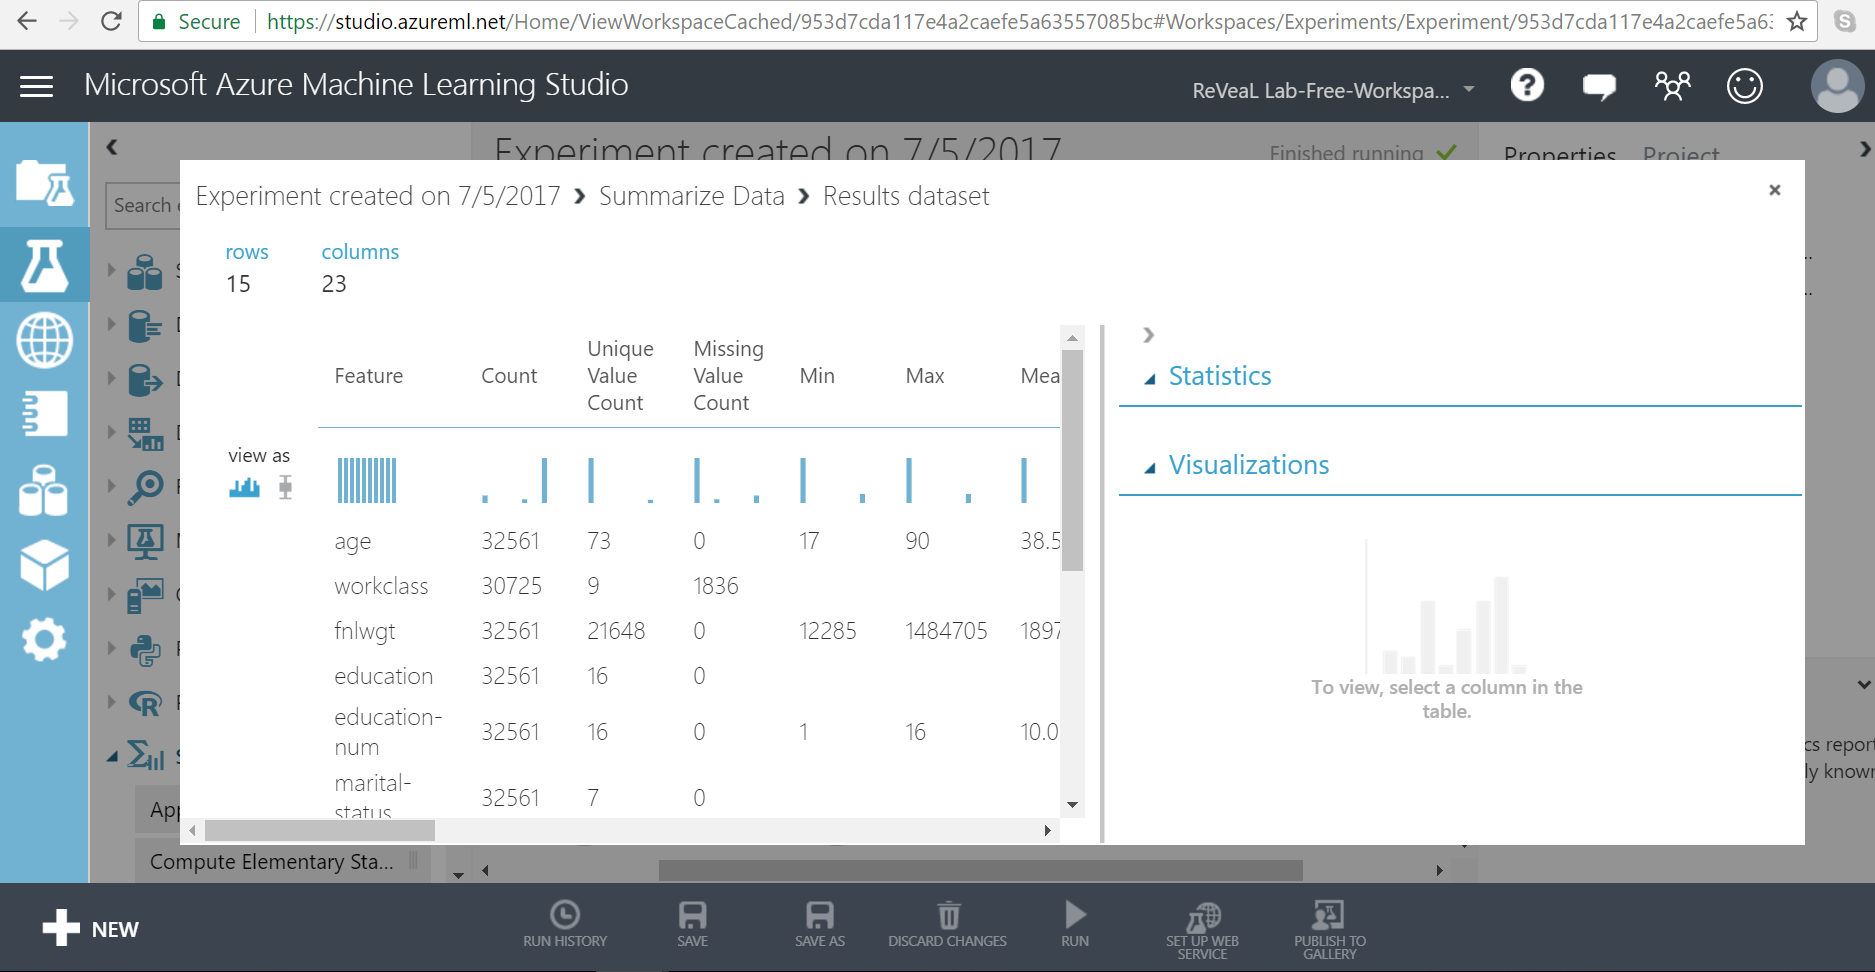Open the Help question mark icon

(1527, 85)
